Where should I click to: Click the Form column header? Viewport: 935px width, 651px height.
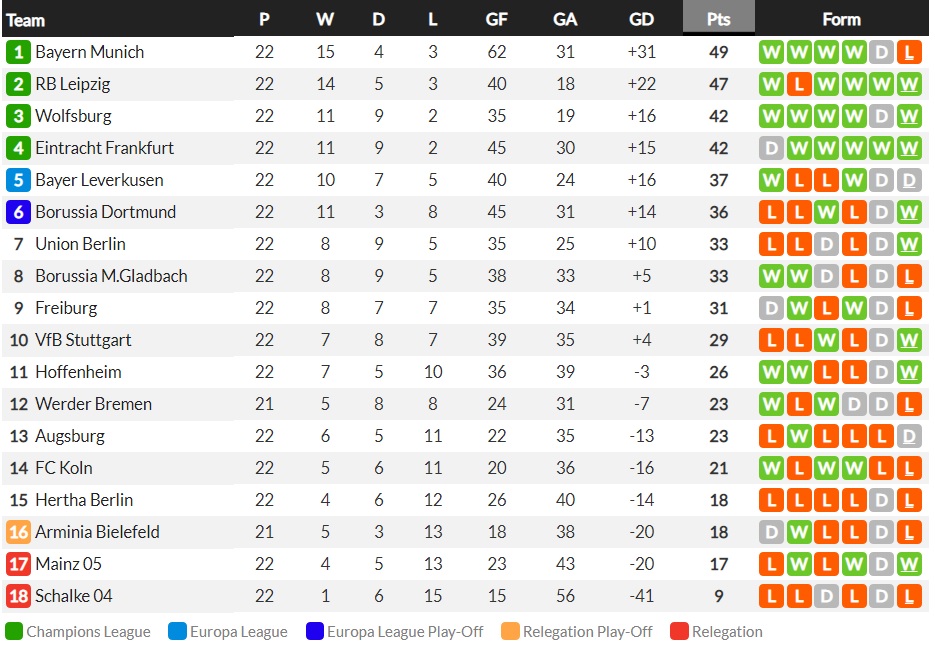[x=841, y=20]
